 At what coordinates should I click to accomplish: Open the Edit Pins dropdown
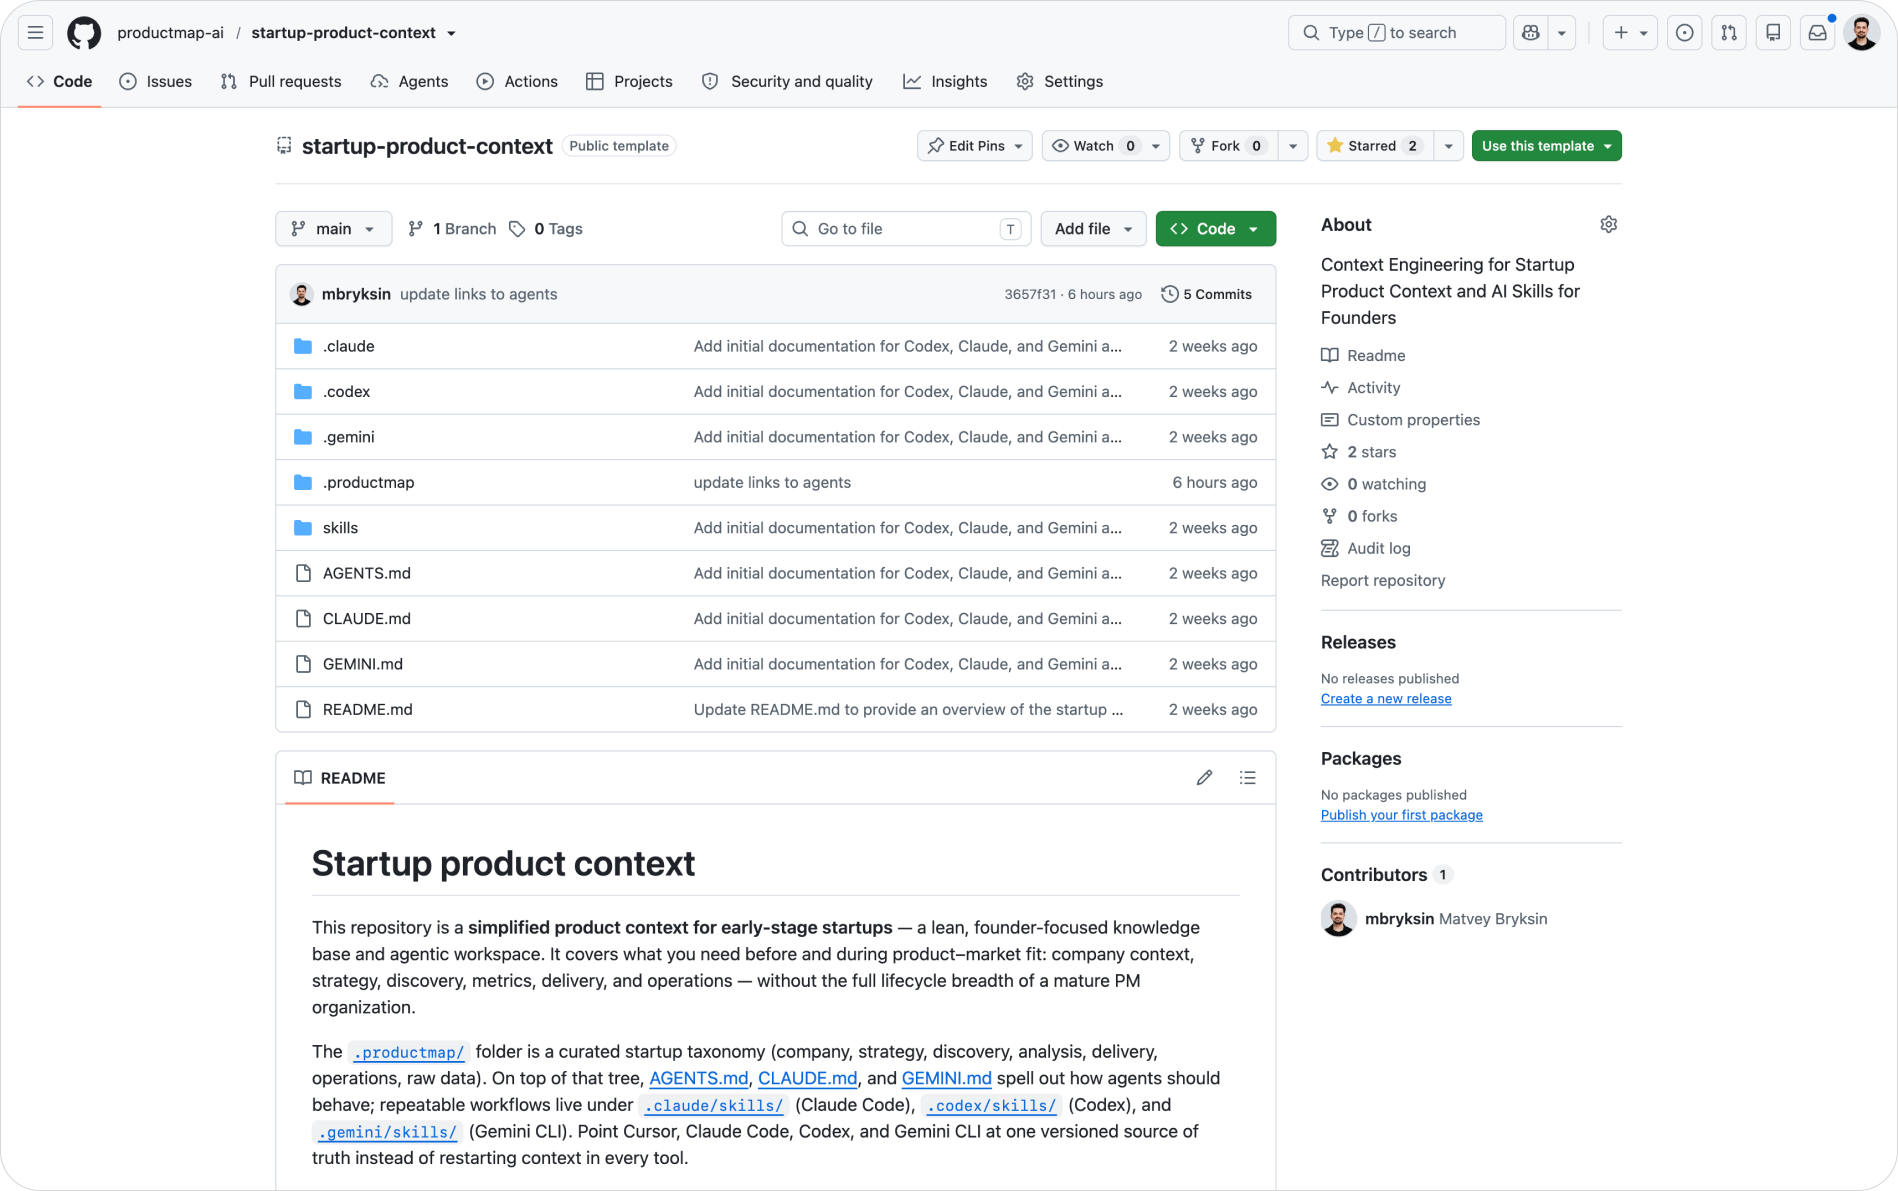coord(974,146)
